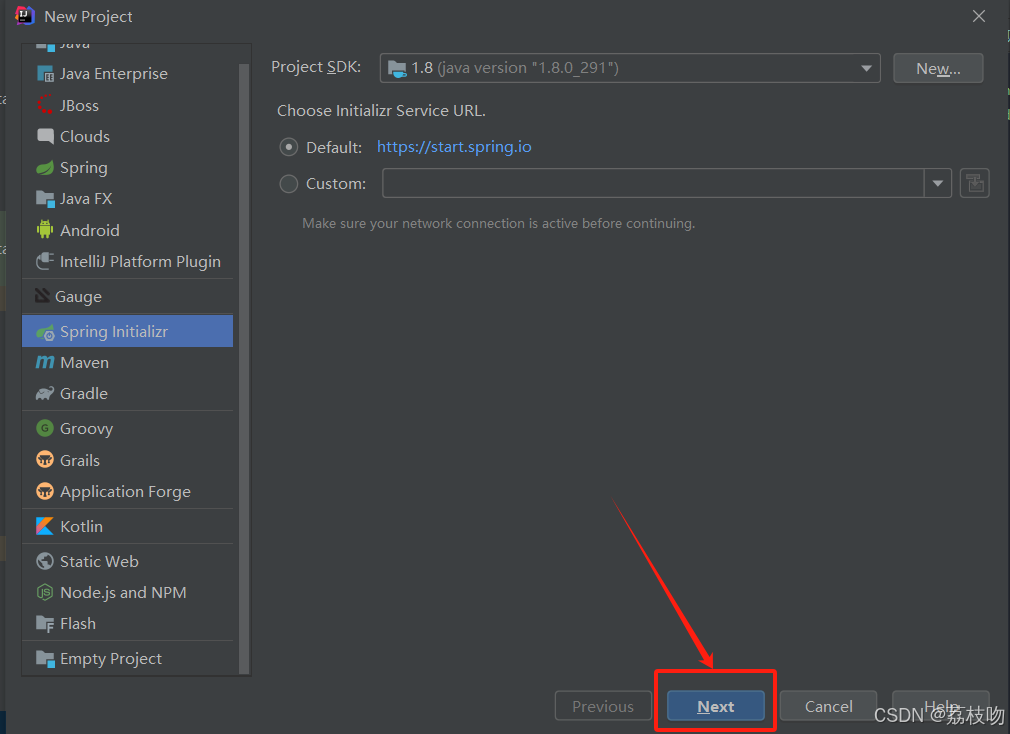Click the New... SDK button

938,68
